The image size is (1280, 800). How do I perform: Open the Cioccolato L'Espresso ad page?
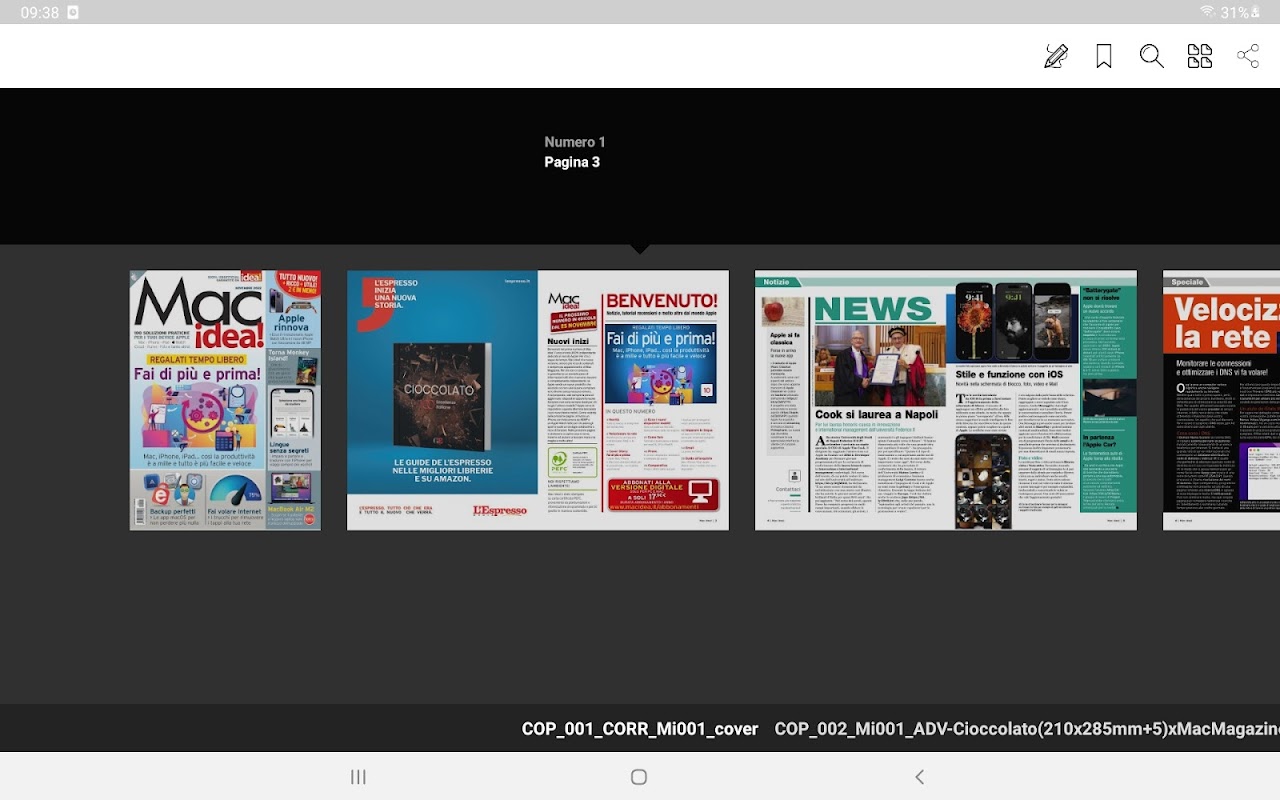tap(442, 400)
